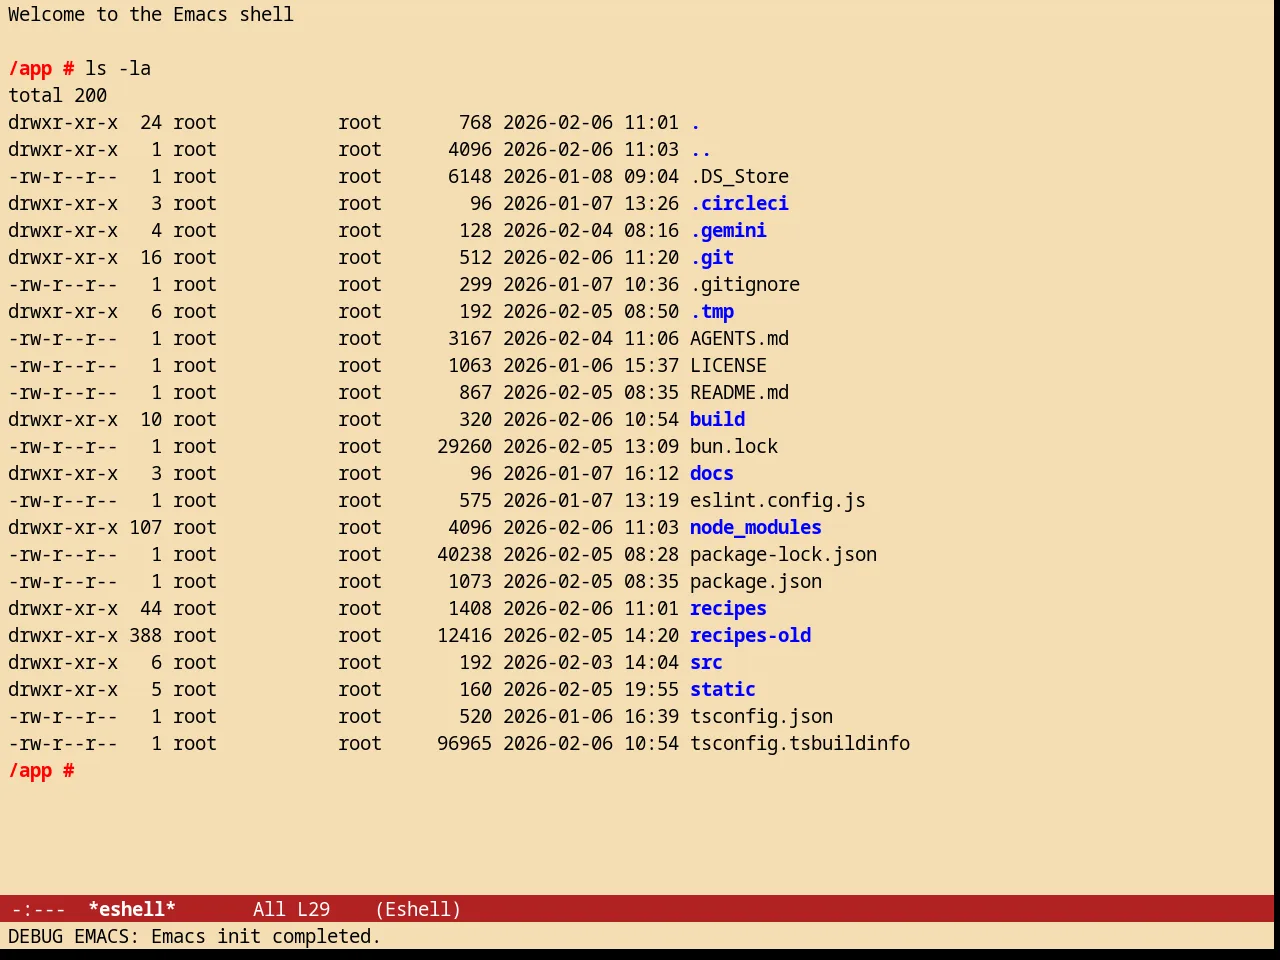Screen dimensions: 1280x960
Task: Click the LICENSE file name
Action: click(728, 366)
